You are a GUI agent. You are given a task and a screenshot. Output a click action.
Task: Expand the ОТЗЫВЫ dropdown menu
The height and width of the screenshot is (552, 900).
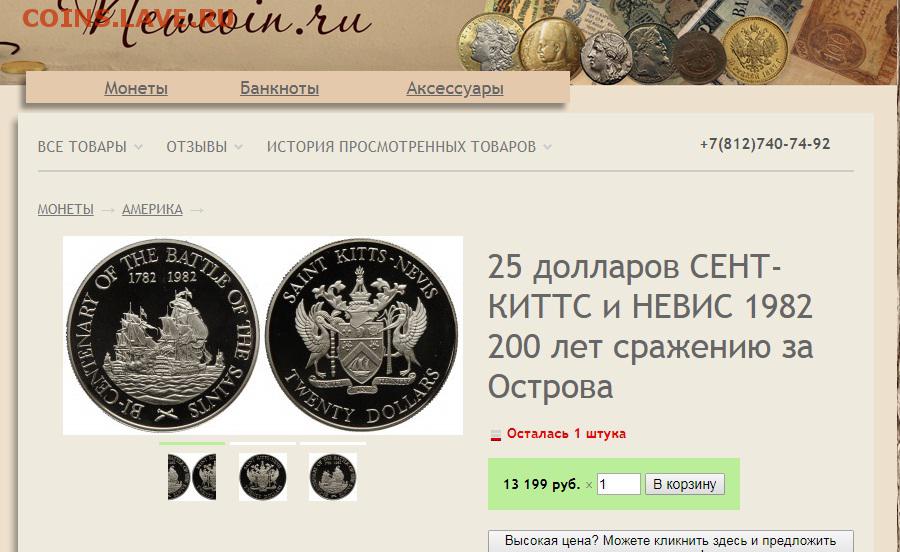pos(204,147)
